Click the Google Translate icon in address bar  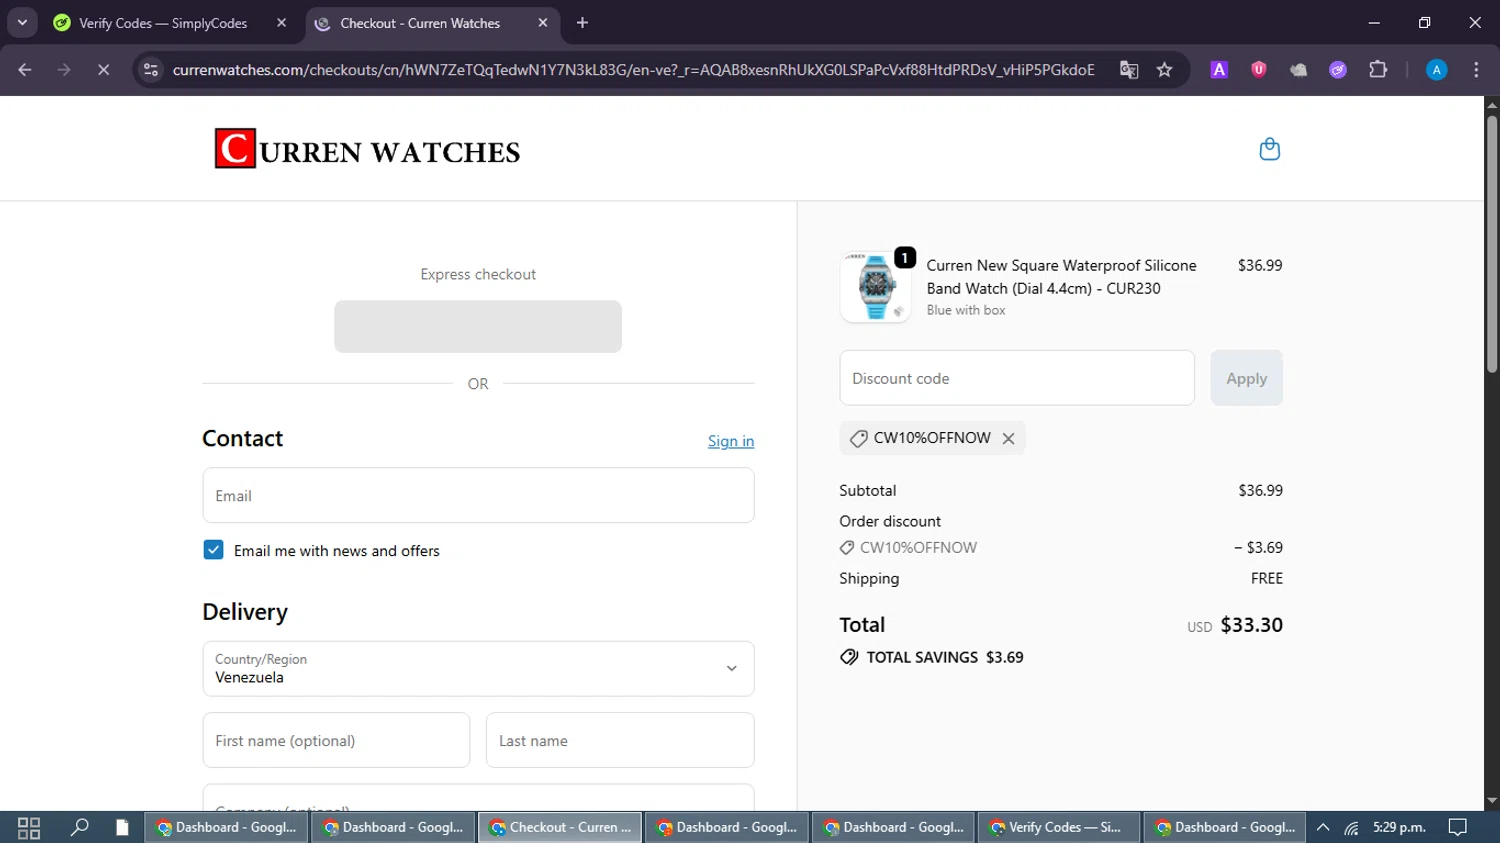pyautogui.click(x=1129, y=70)
